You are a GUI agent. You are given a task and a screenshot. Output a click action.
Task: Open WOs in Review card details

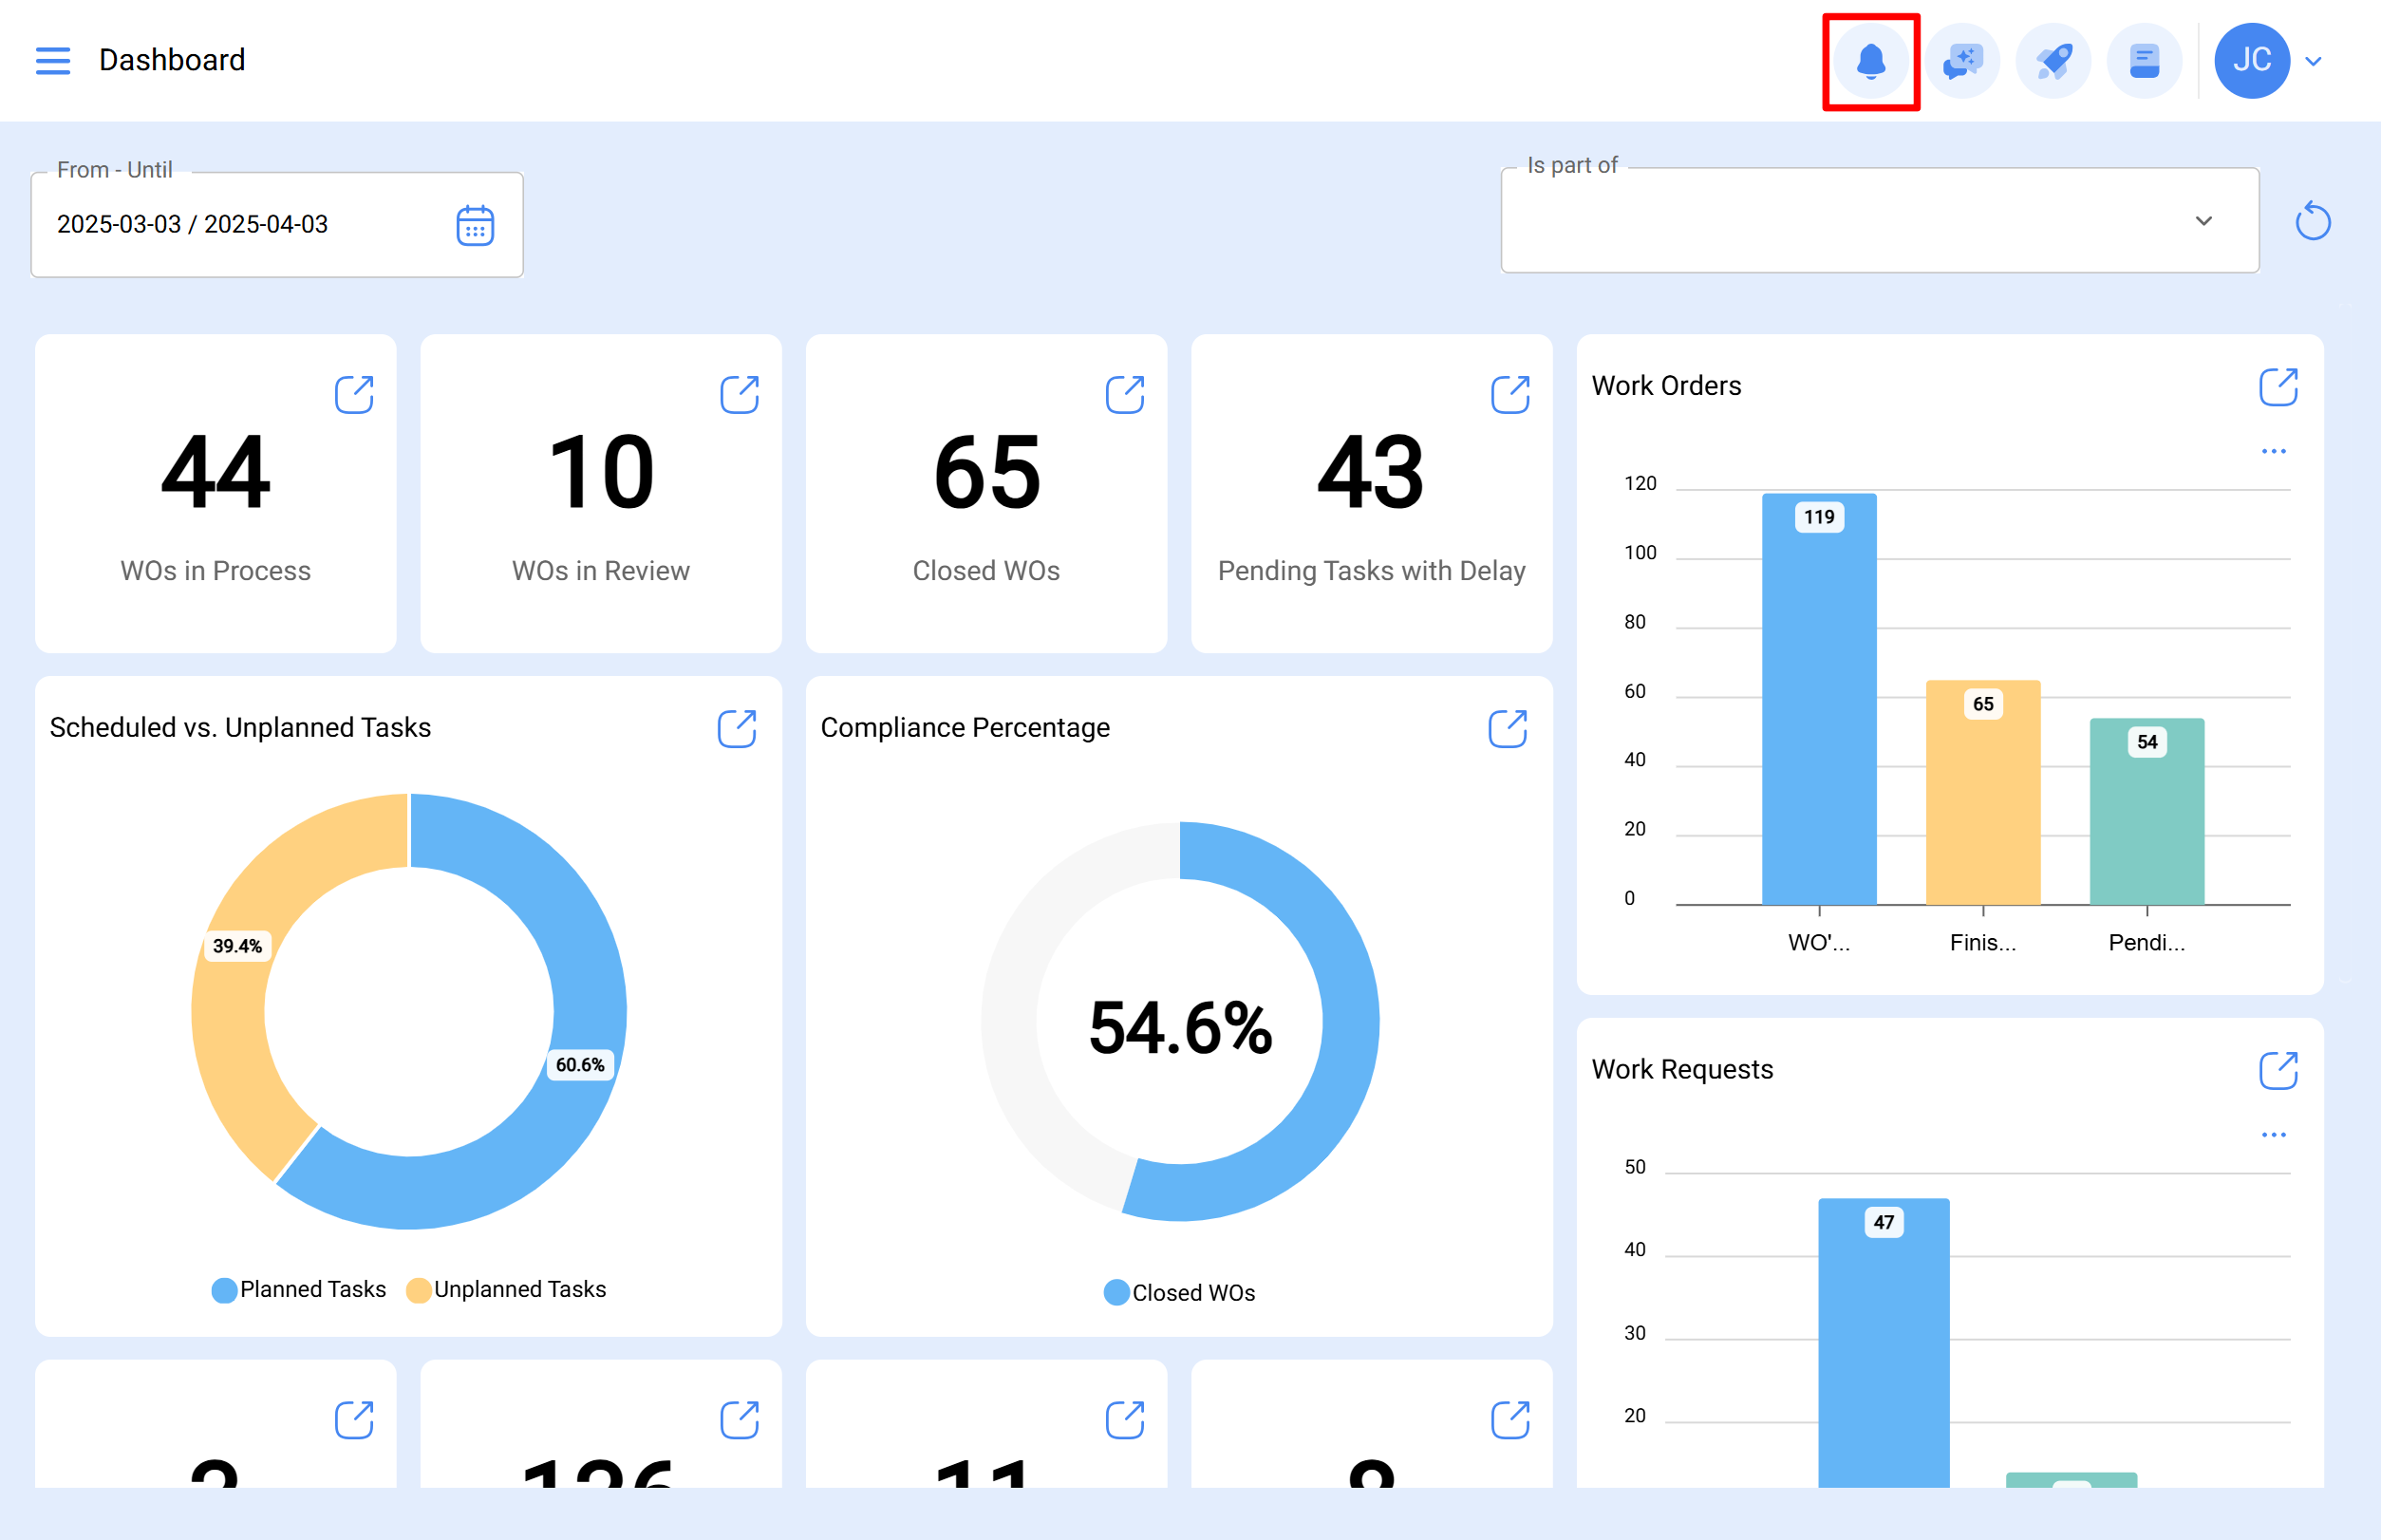739,395
